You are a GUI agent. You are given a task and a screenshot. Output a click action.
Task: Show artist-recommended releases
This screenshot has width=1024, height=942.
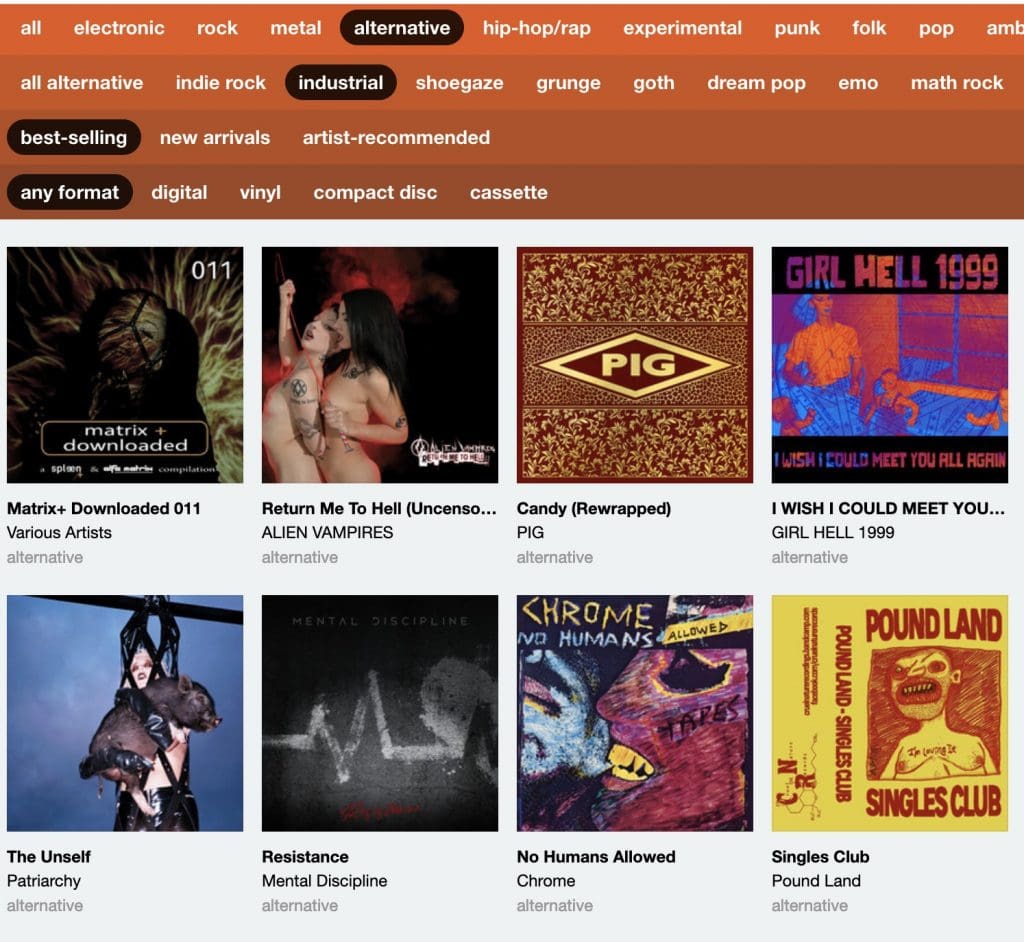396,138
